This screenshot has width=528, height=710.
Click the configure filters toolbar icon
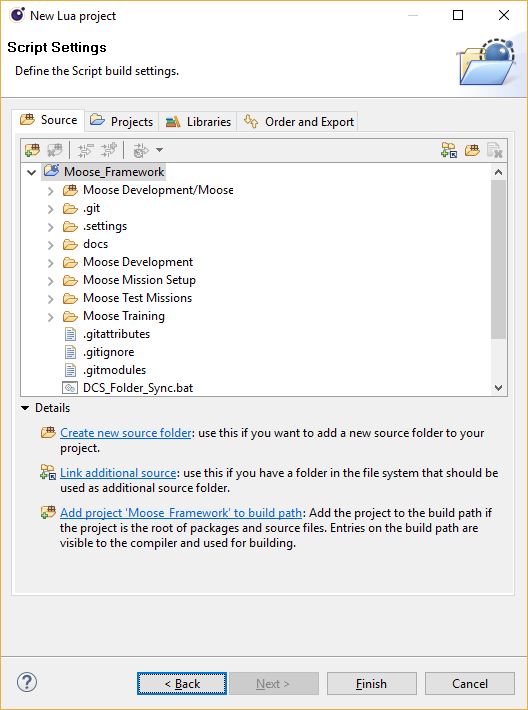click(141, 150)
